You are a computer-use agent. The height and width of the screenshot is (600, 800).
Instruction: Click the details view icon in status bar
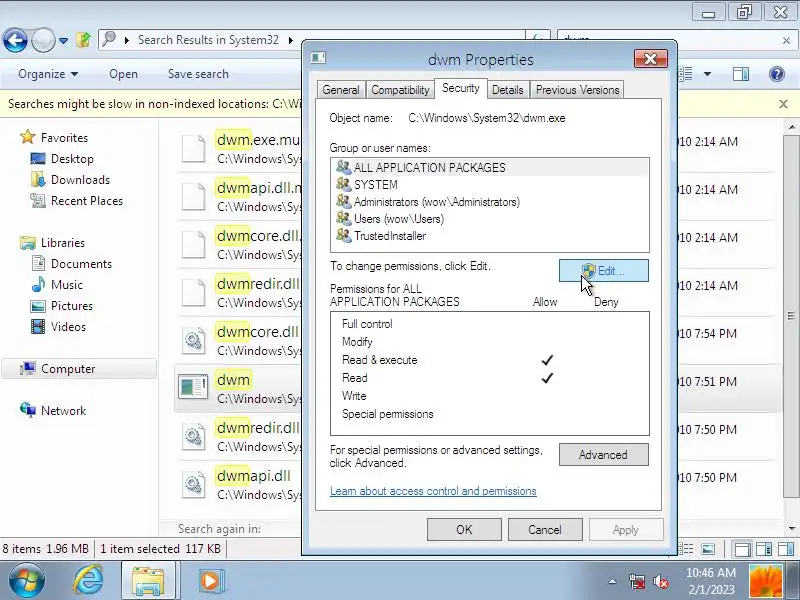tap(686, 549)
